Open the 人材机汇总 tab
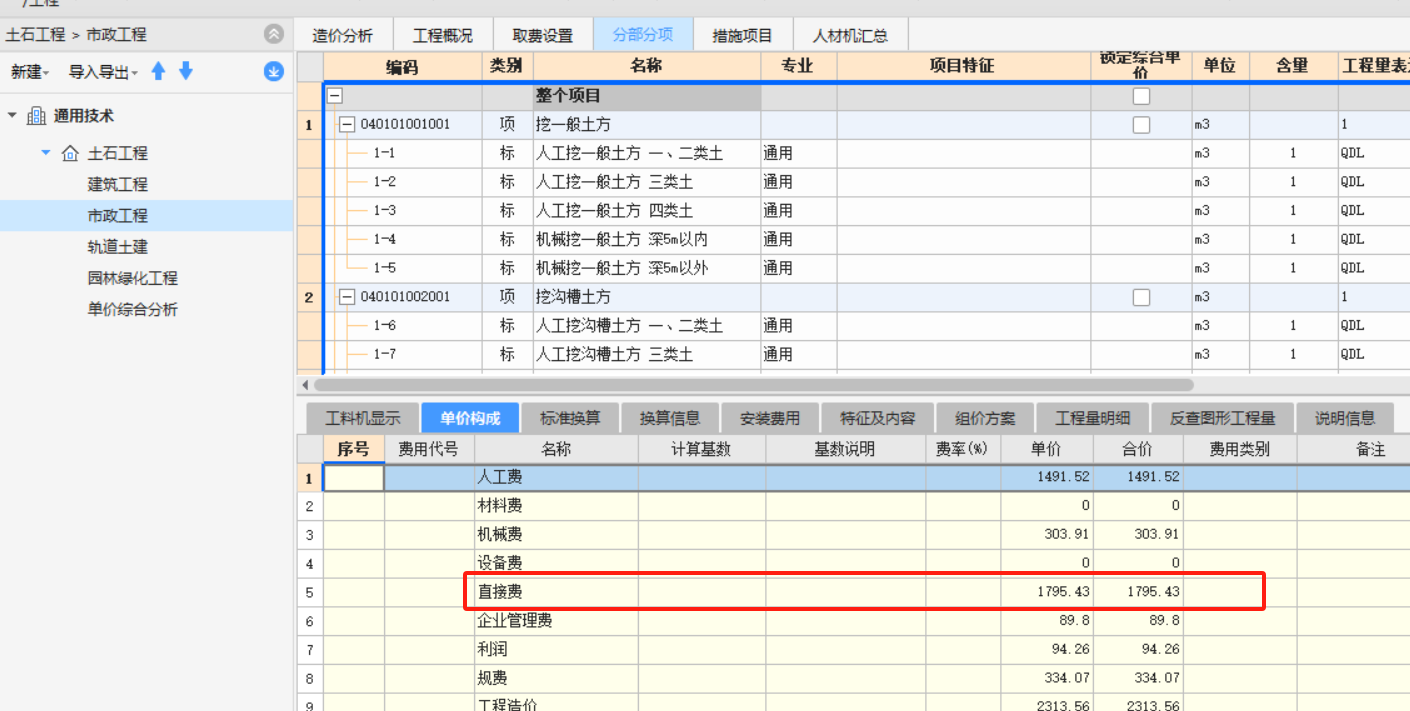The height and width of the screenshot is (711, 1410). point(850,35)
